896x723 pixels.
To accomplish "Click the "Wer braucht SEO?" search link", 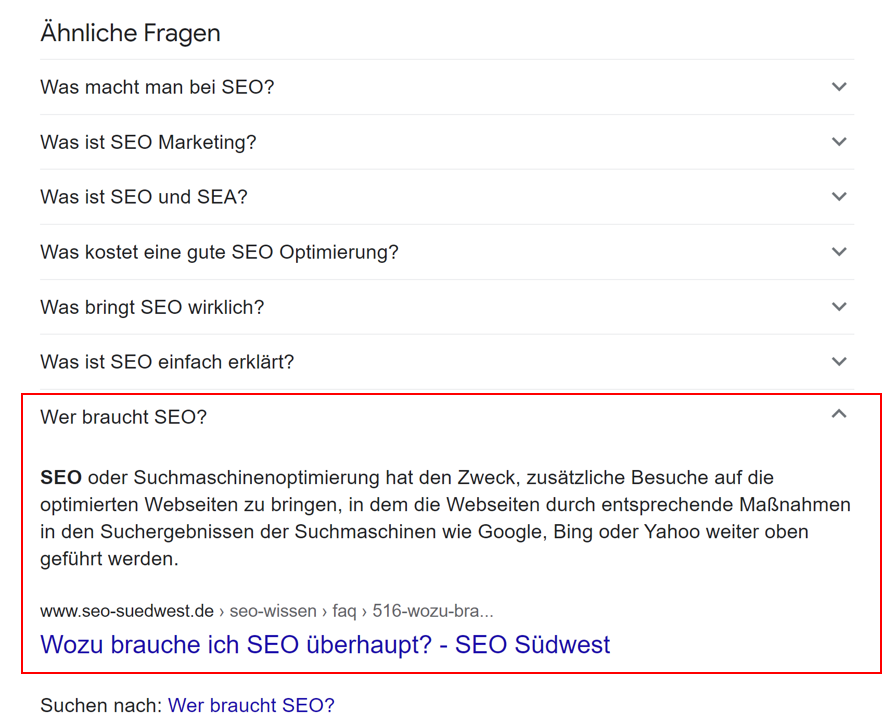I will [251, 705].
